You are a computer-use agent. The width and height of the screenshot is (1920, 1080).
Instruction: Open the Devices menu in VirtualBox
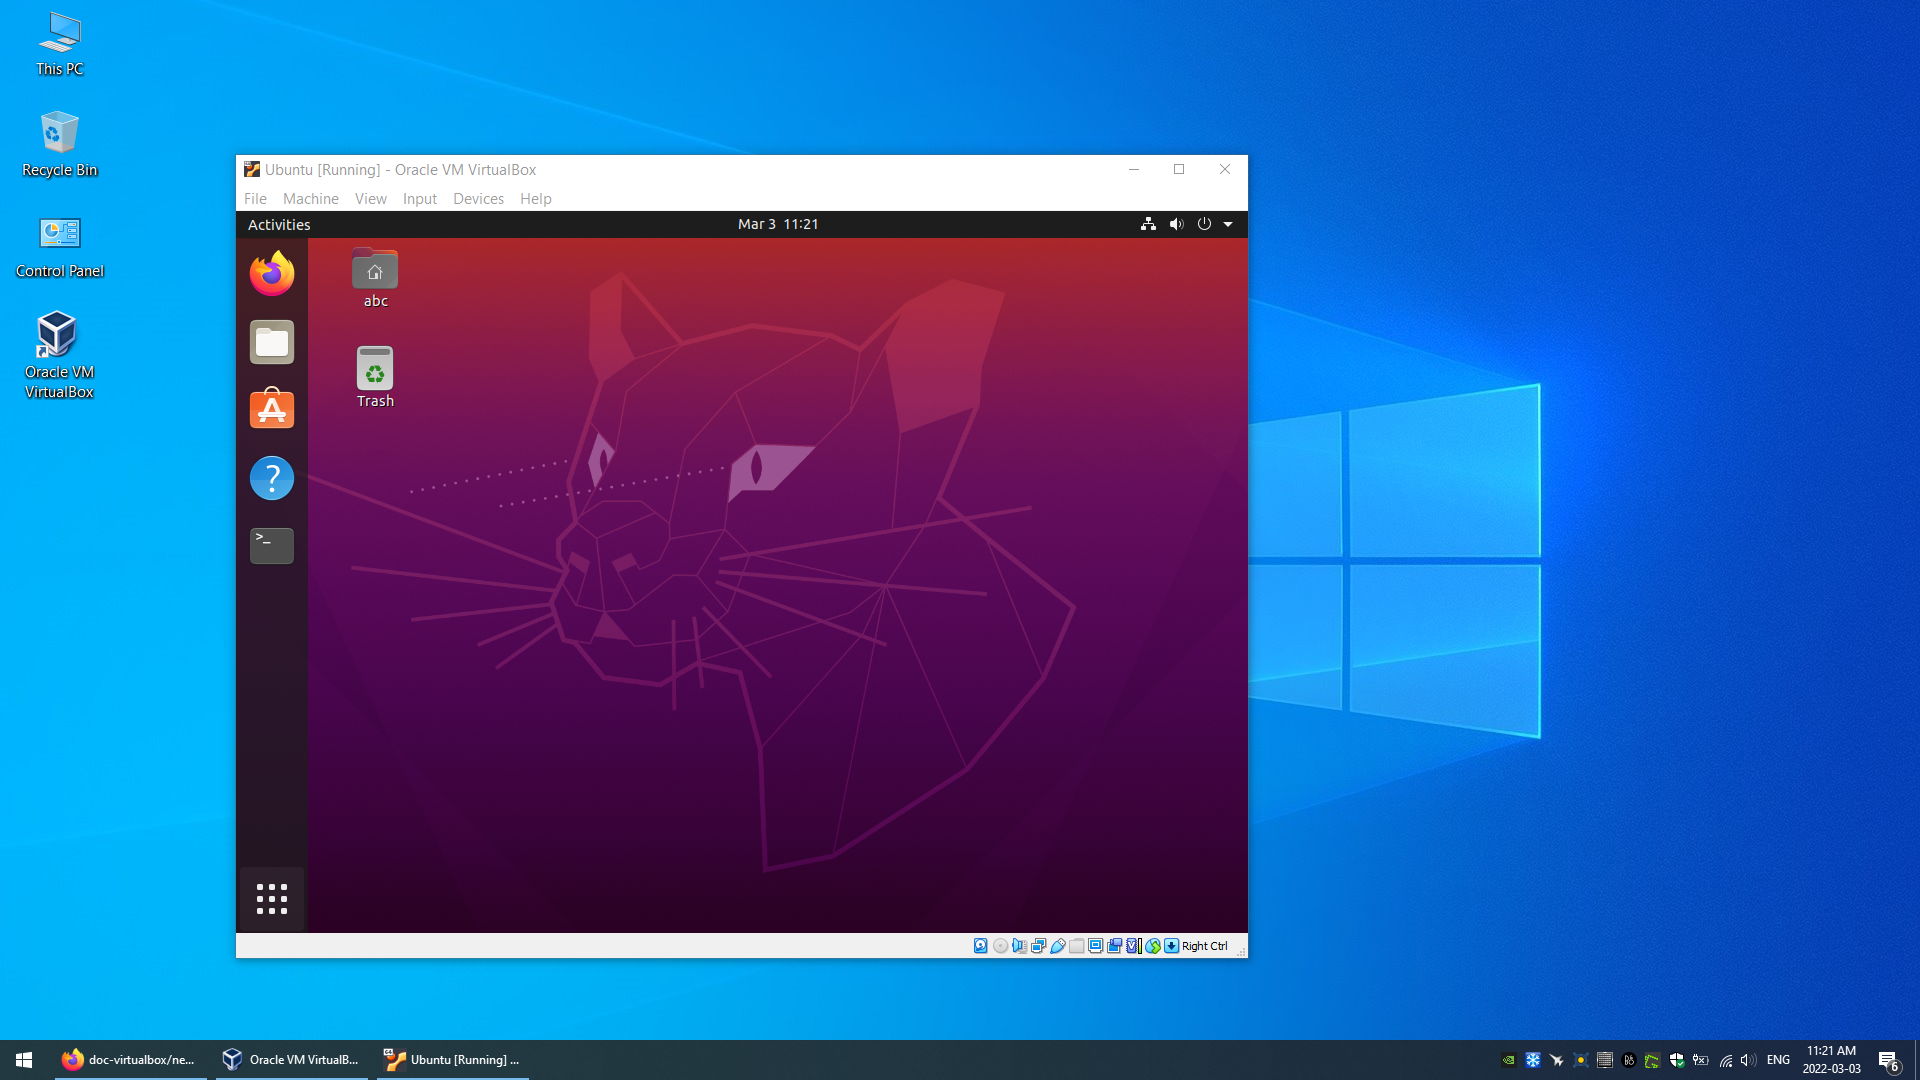(477, 198)
